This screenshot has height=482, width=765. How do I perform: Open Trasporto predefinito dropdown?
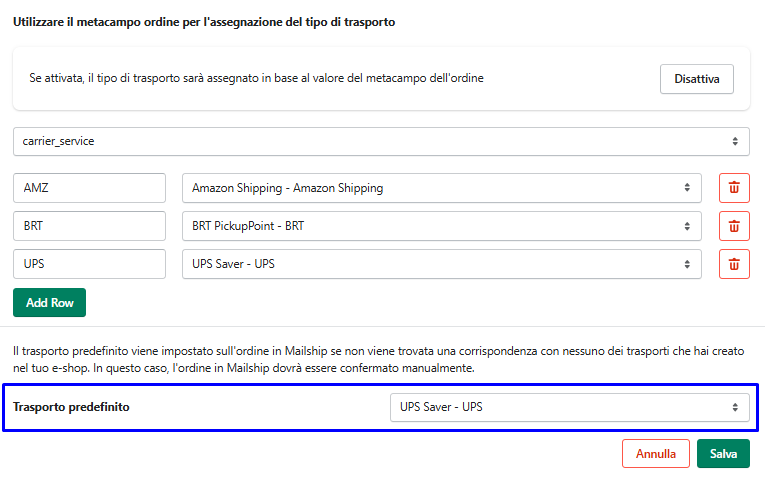569,407
